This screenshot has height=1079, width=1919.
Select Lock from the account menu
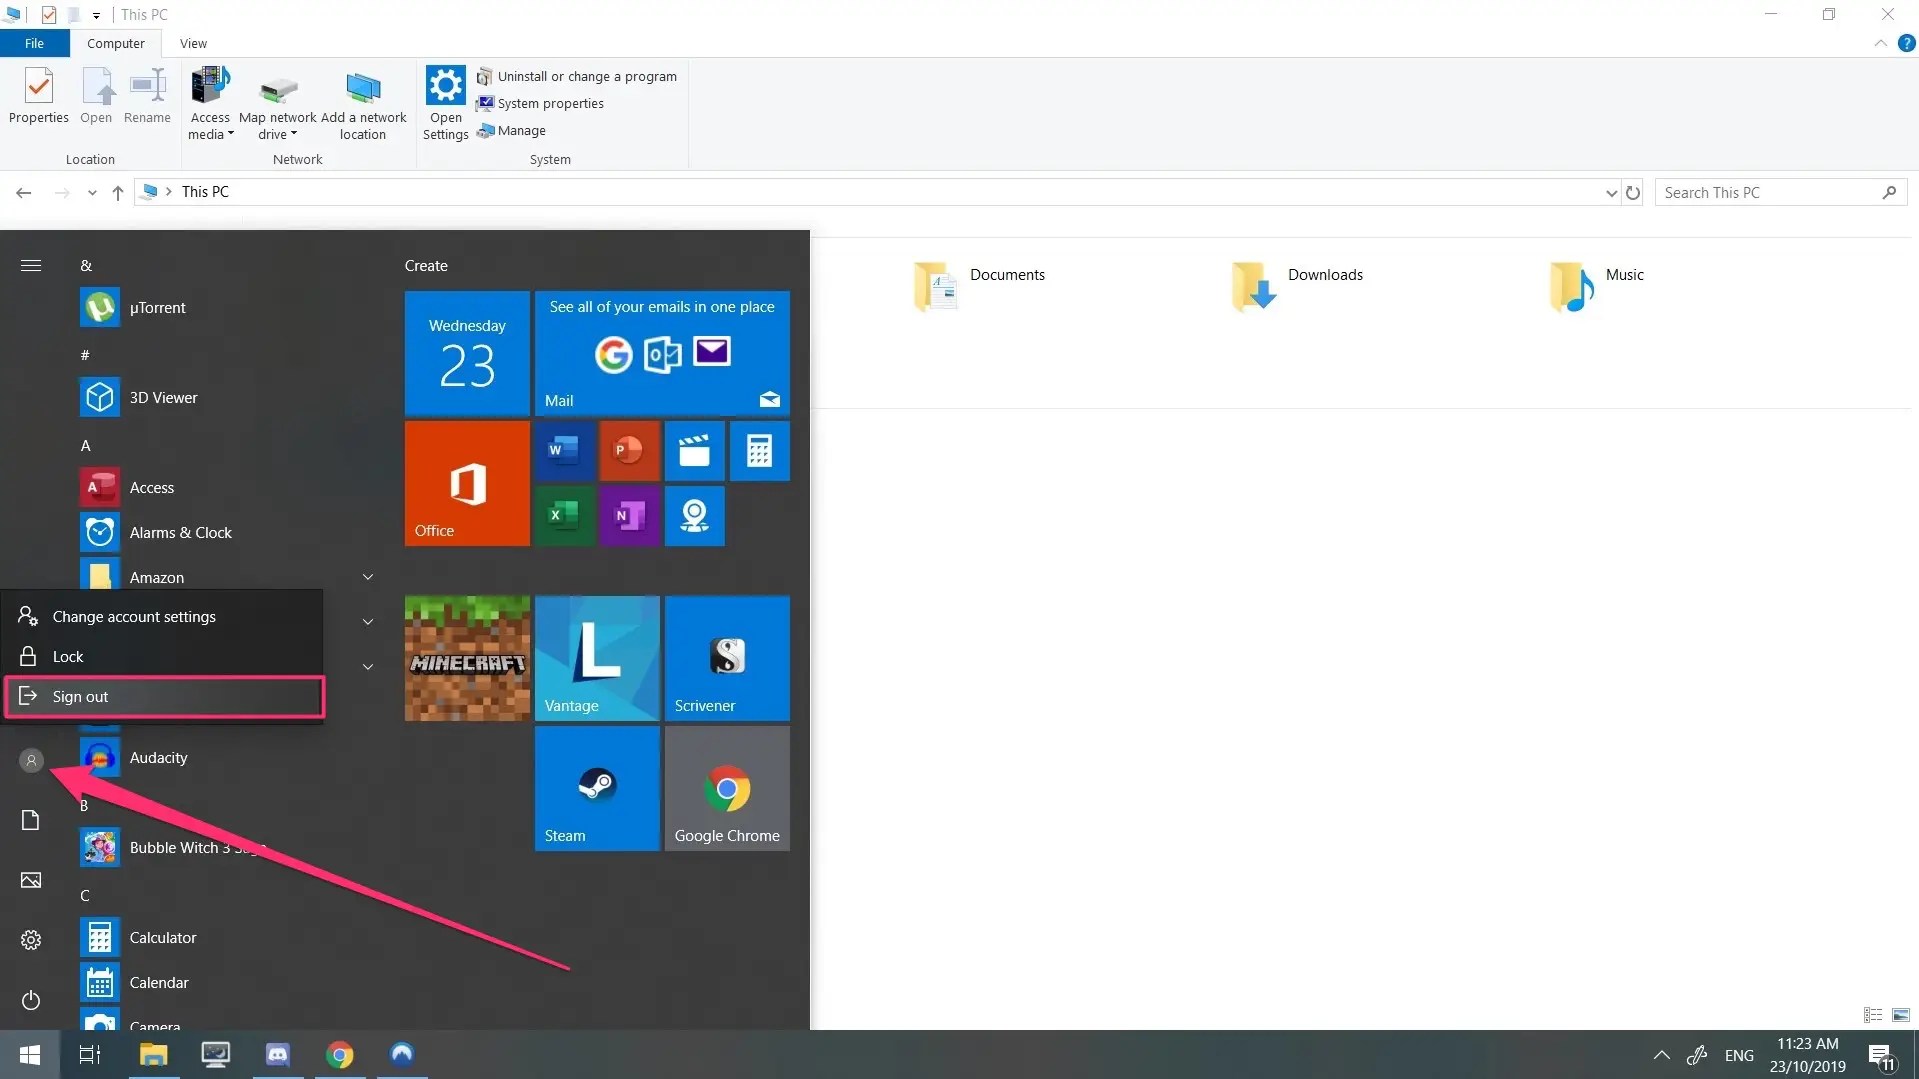click(163, 656)
